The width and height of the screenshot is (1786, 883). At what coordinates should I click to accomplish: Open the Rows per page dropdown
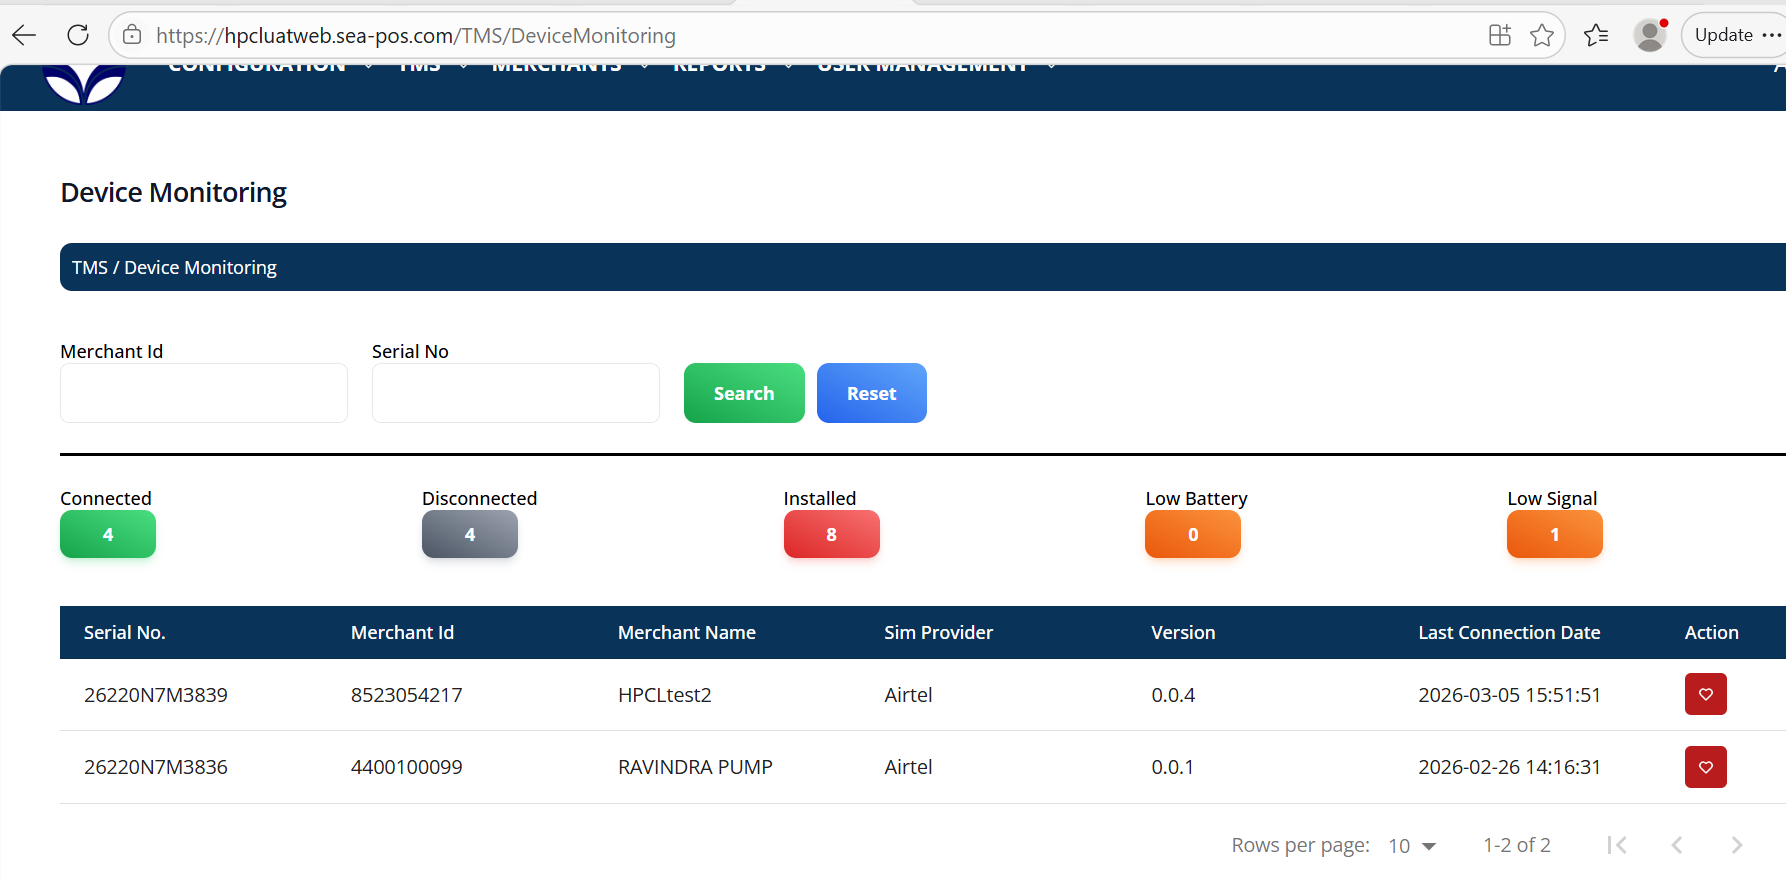click(1412, 846)
